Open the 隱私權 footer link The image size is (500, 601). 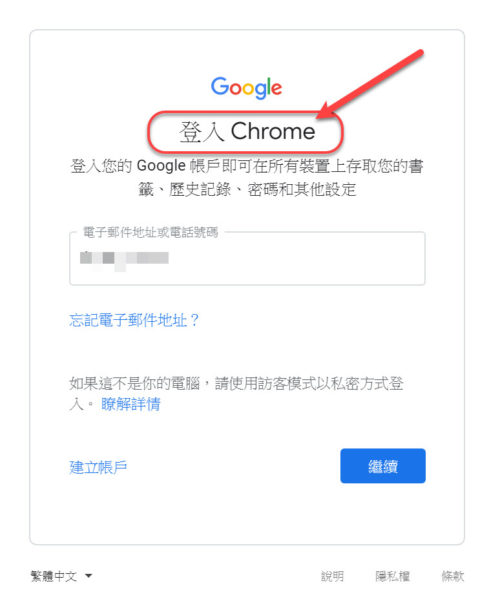pyautogui.click(x=393, y=576)
